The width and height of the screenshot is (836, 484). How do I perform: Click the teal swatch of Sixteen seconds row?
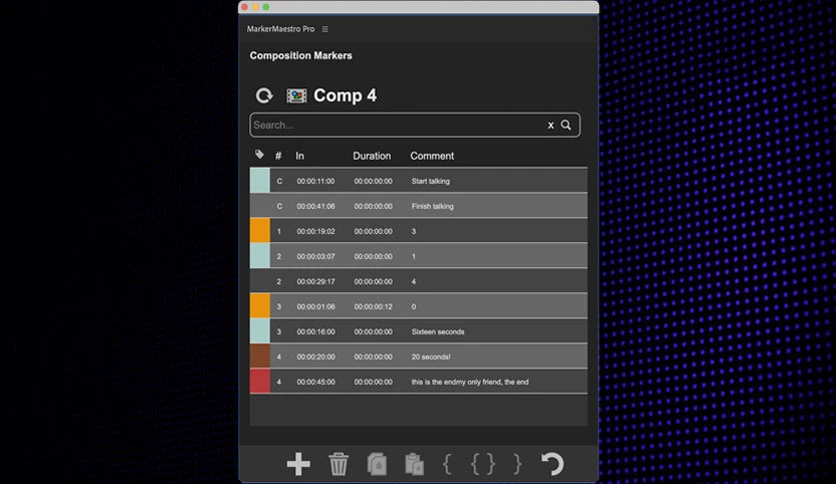(260, 331)
